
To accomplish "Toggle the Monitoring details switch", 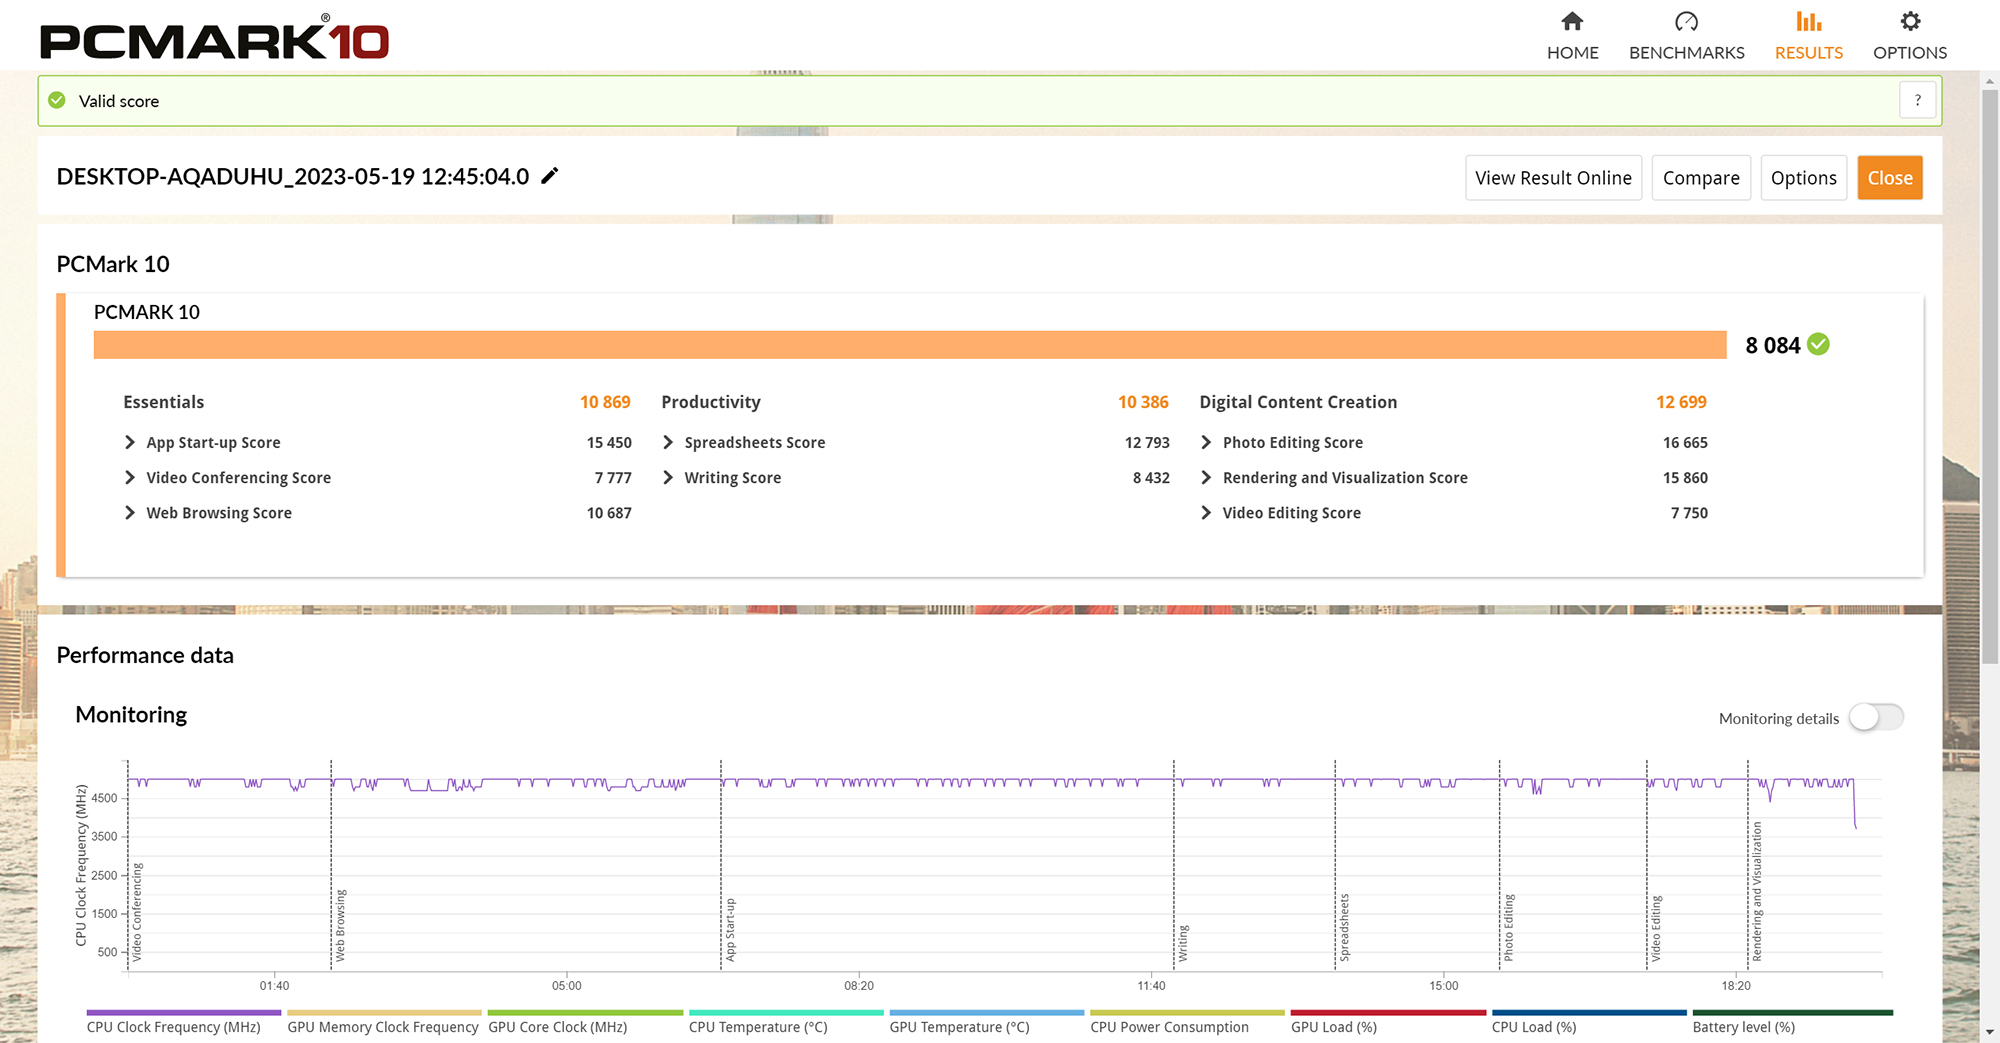I will [x=1876, y=717].
